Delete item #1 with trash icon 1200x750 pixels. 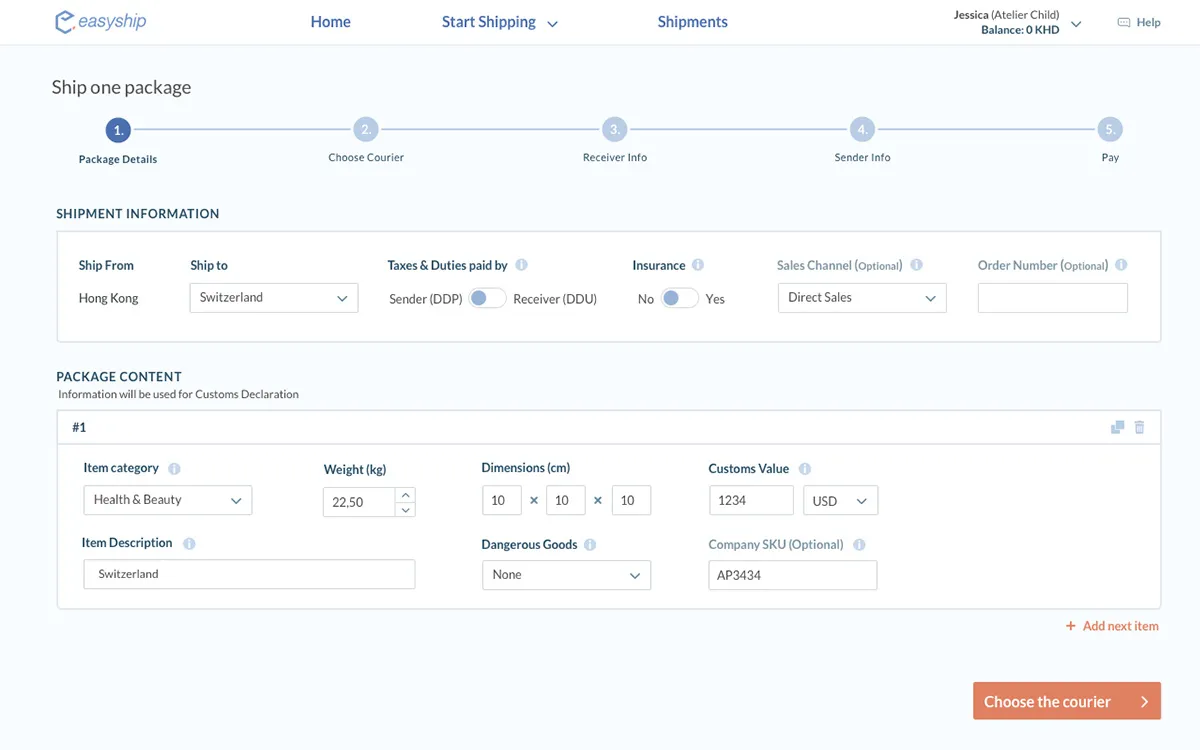tap(1139, 427)
